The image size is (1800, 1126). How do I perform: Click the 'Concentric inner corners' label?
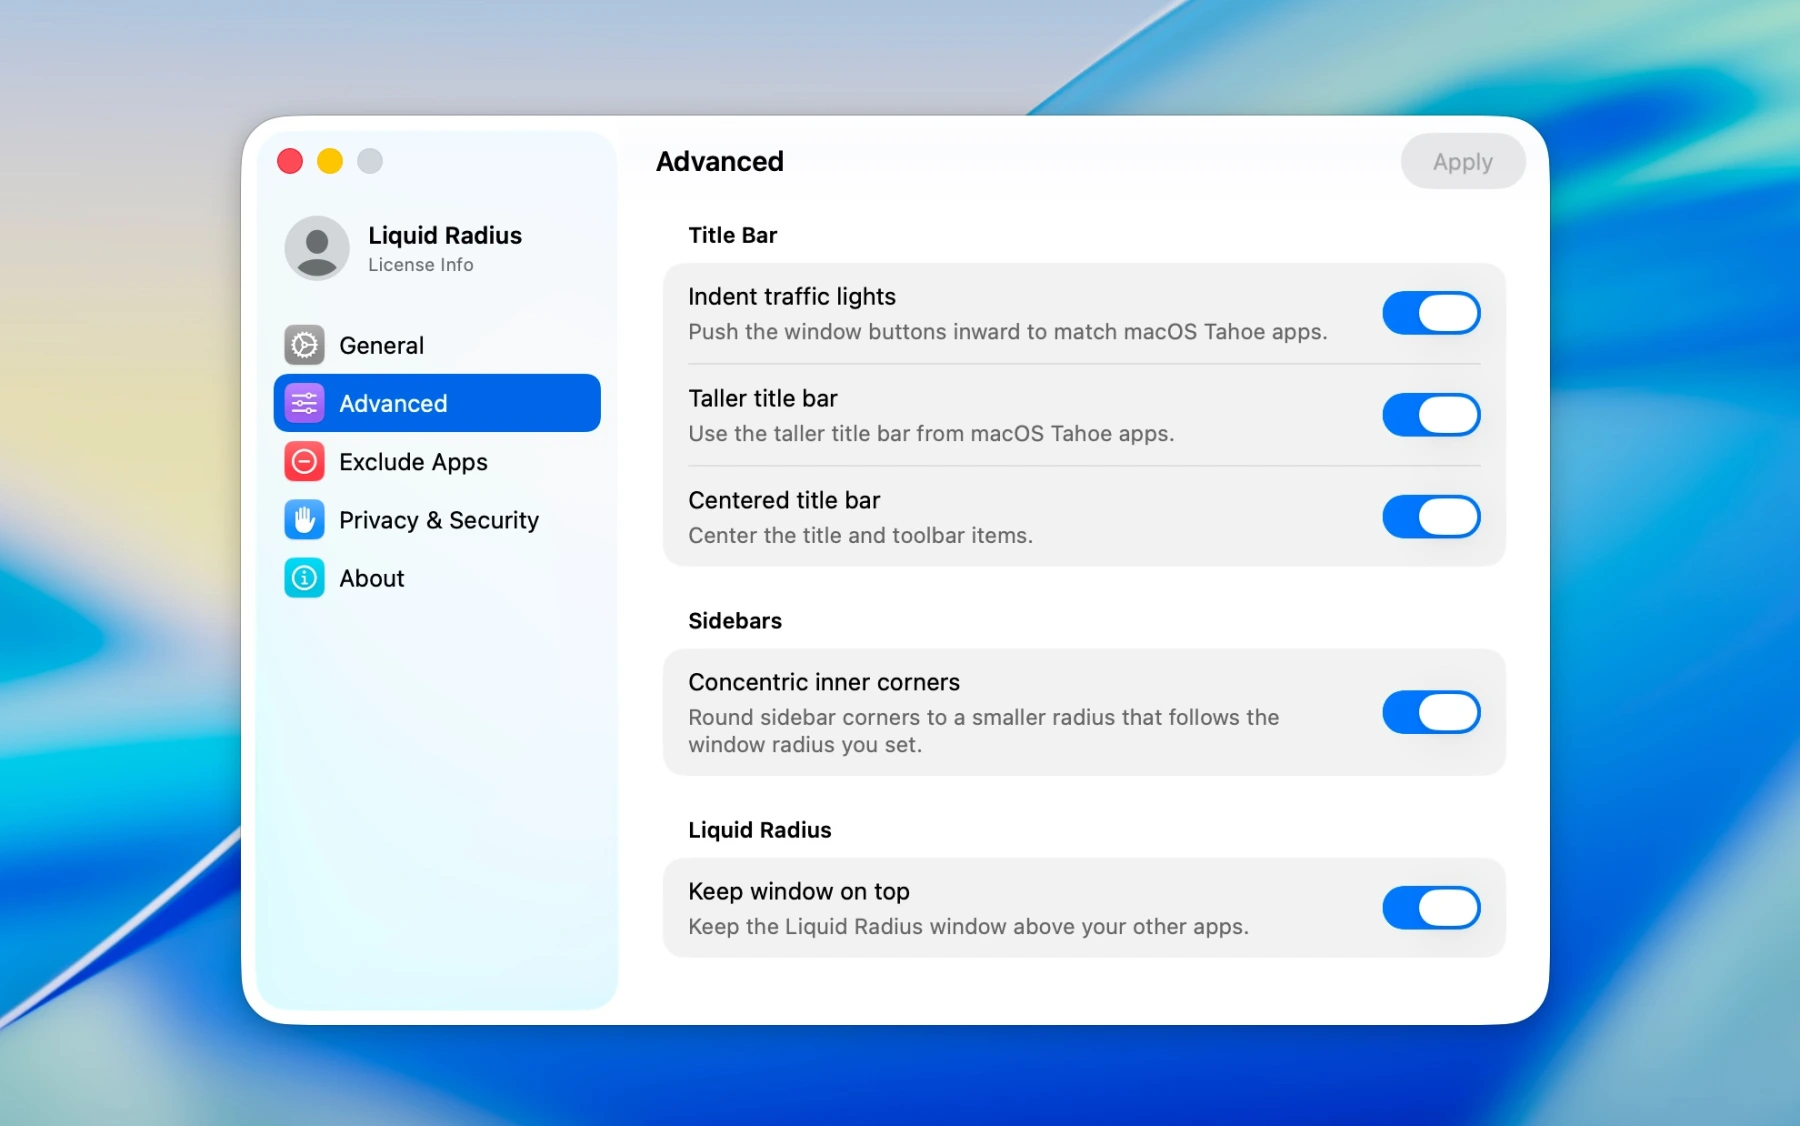(824, 682)
